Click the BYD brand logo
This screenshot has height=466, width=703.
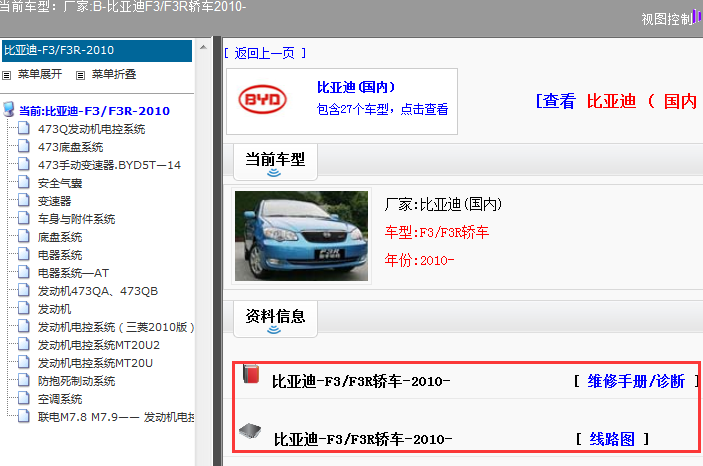[x=263, y=99]
